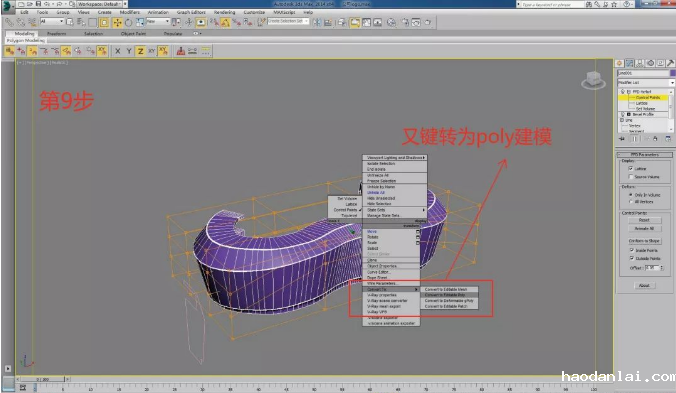Toggle the Lattice display checkbox

click(631, 168)
